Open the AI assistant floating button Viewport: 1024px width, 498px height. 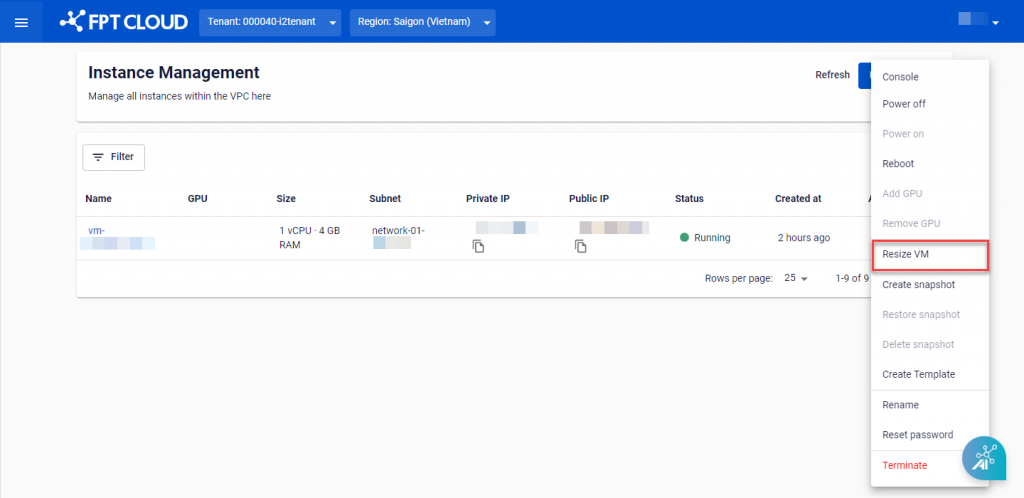coord(984,456)
